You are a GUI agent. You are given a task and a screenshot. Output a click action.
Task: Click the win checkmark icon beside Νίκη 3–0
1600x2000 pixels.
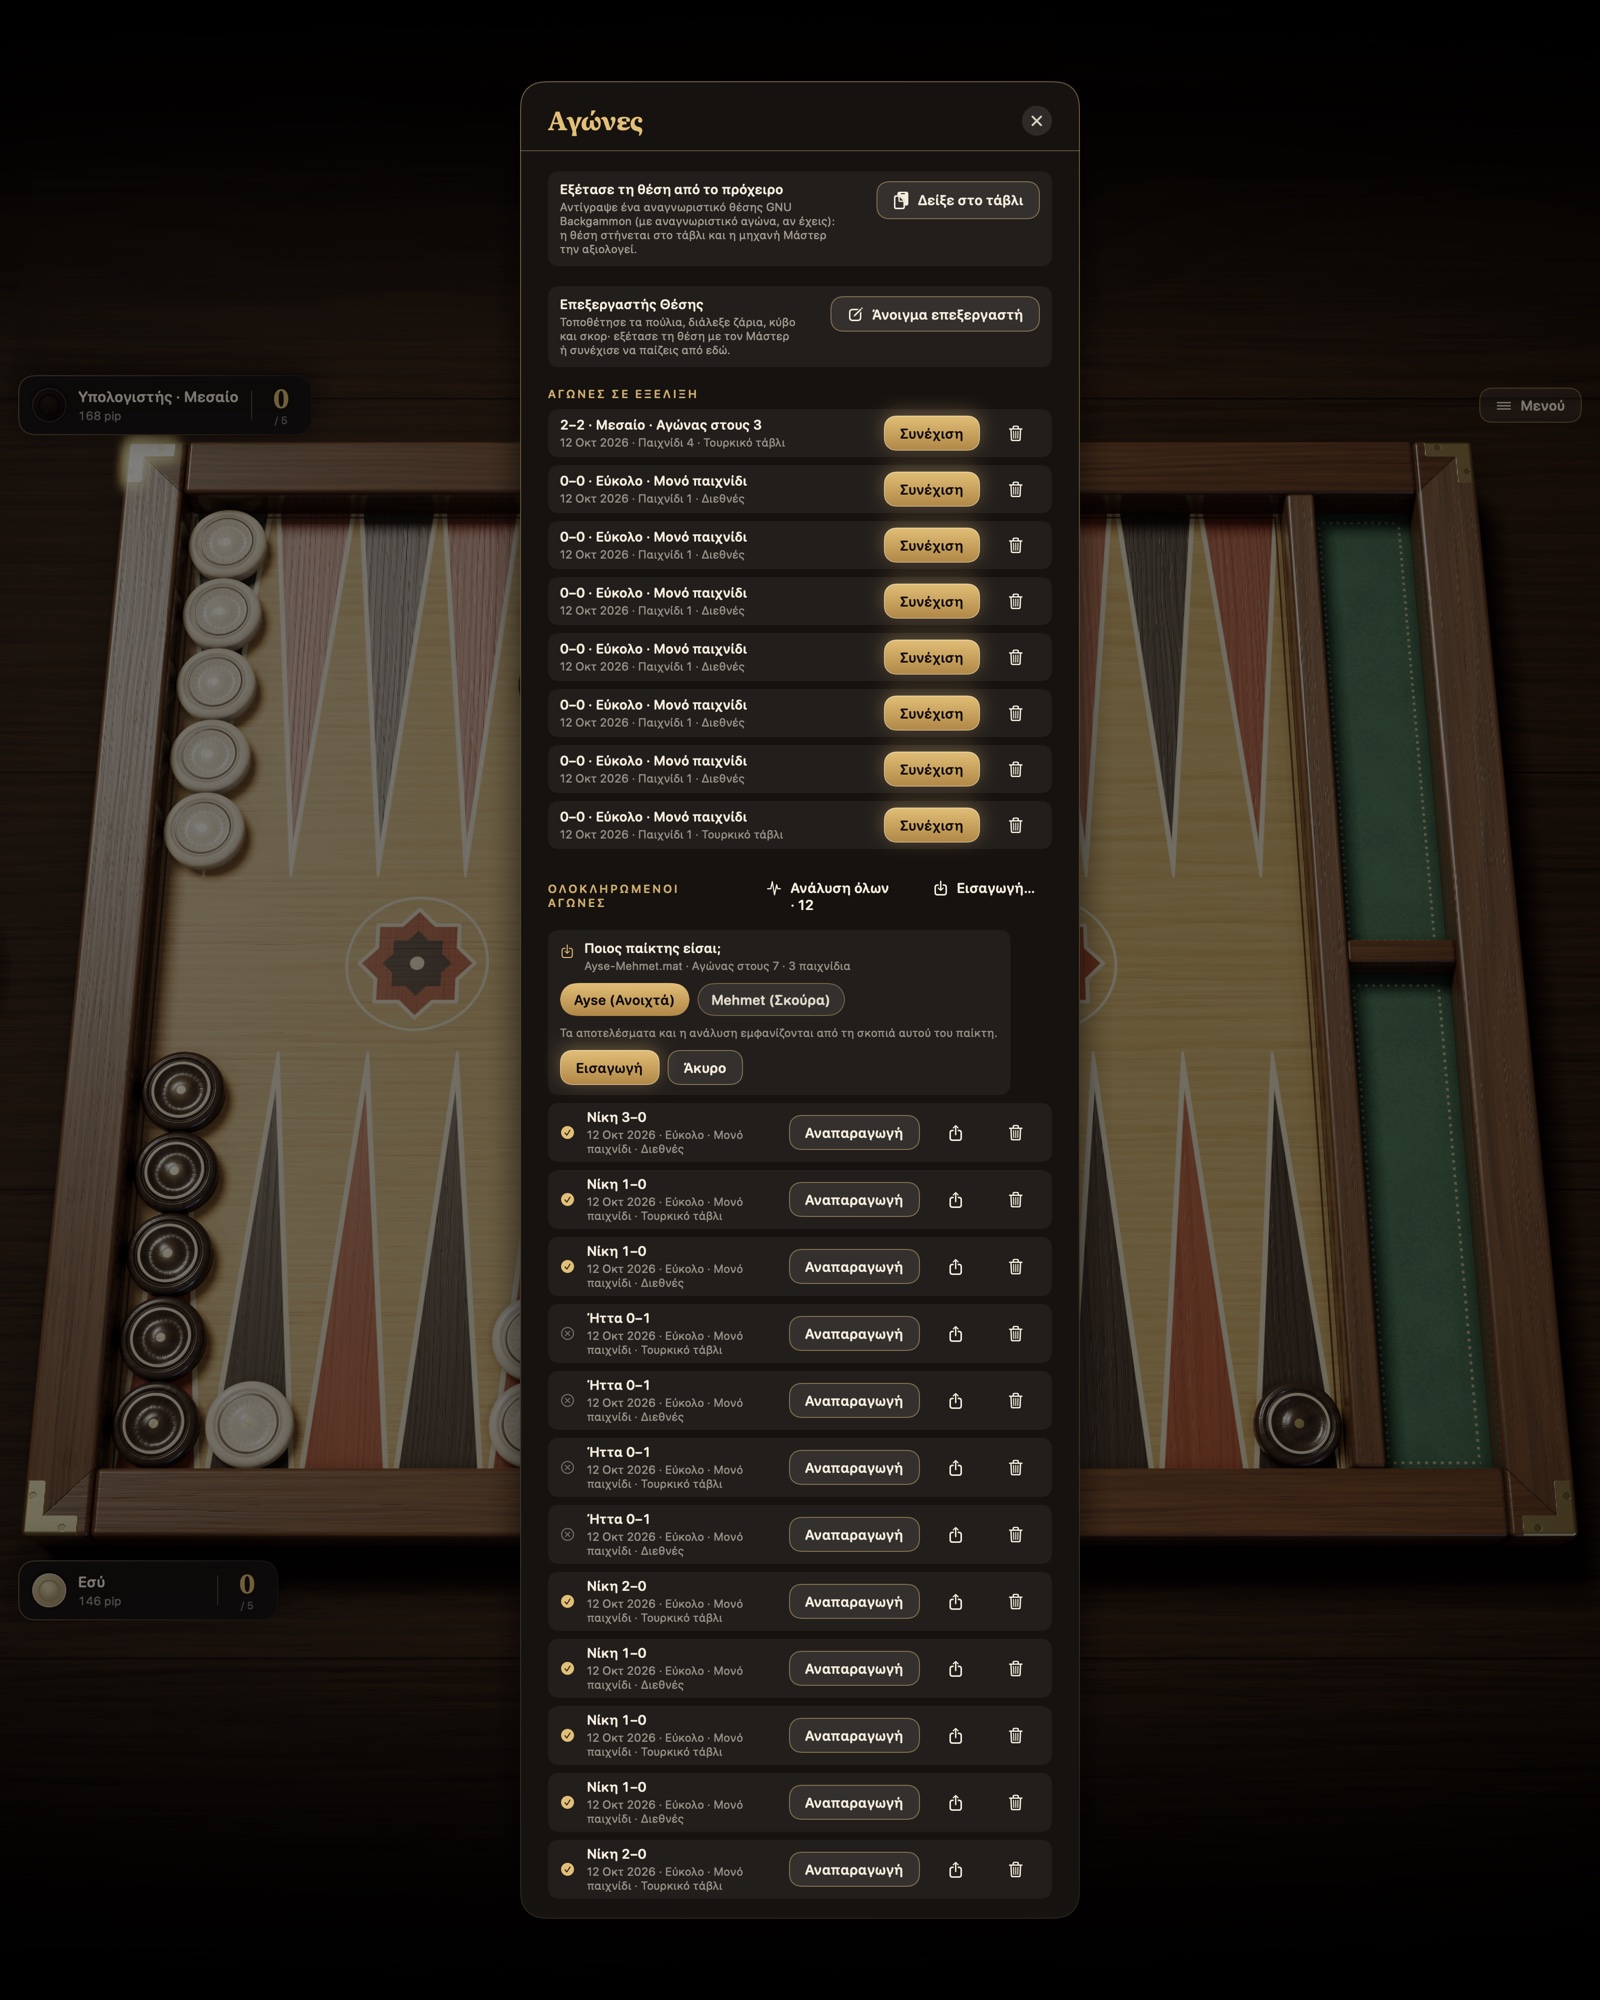click(567, 1133)
